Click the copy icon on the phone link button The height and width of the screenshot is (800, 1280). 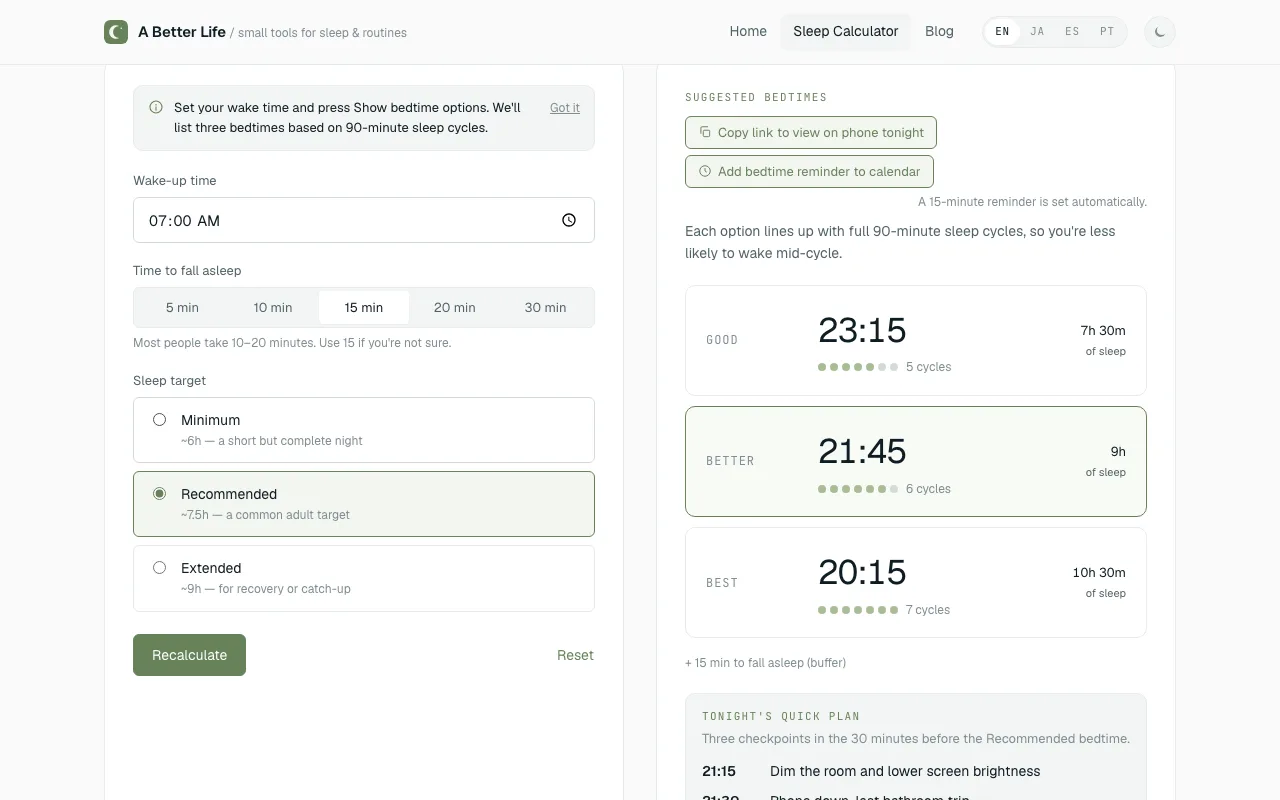point(705,132)
